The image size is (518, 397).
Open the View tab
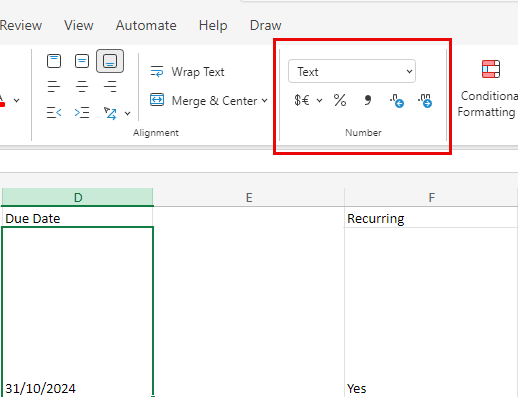(79, 25)
